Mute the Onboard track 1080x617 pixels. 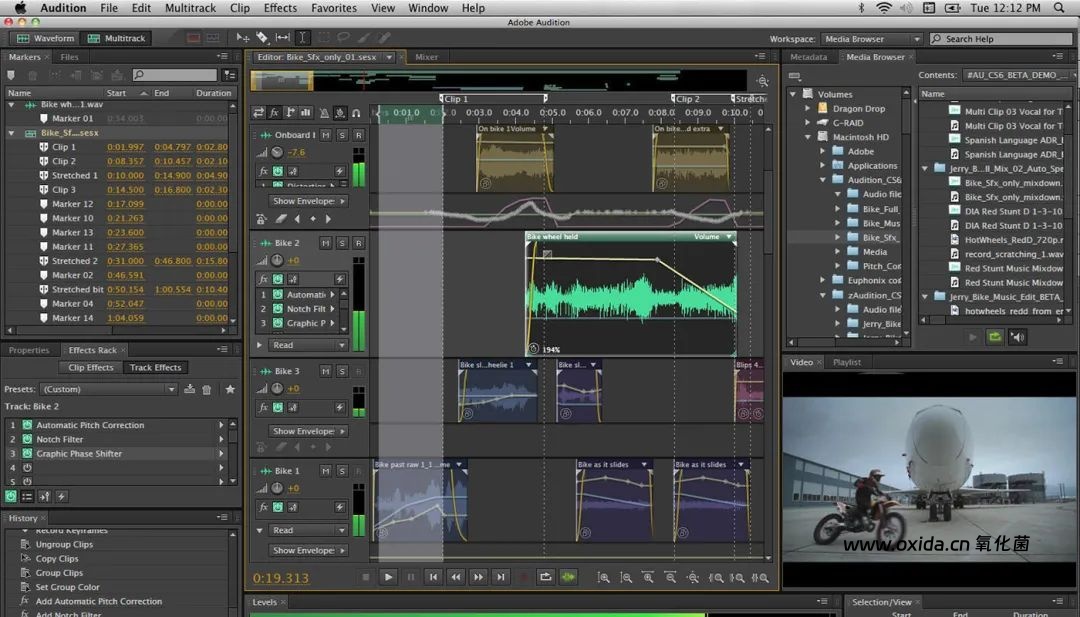pyautogui.click(x=326, y=135)
